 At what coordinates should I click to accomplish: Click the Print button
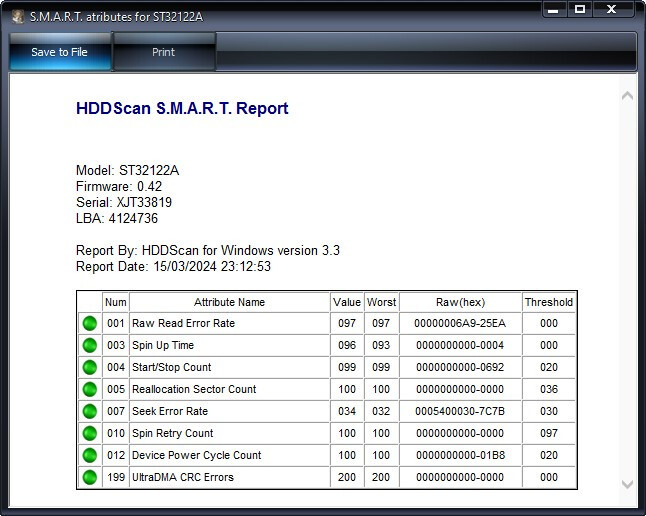164,52
